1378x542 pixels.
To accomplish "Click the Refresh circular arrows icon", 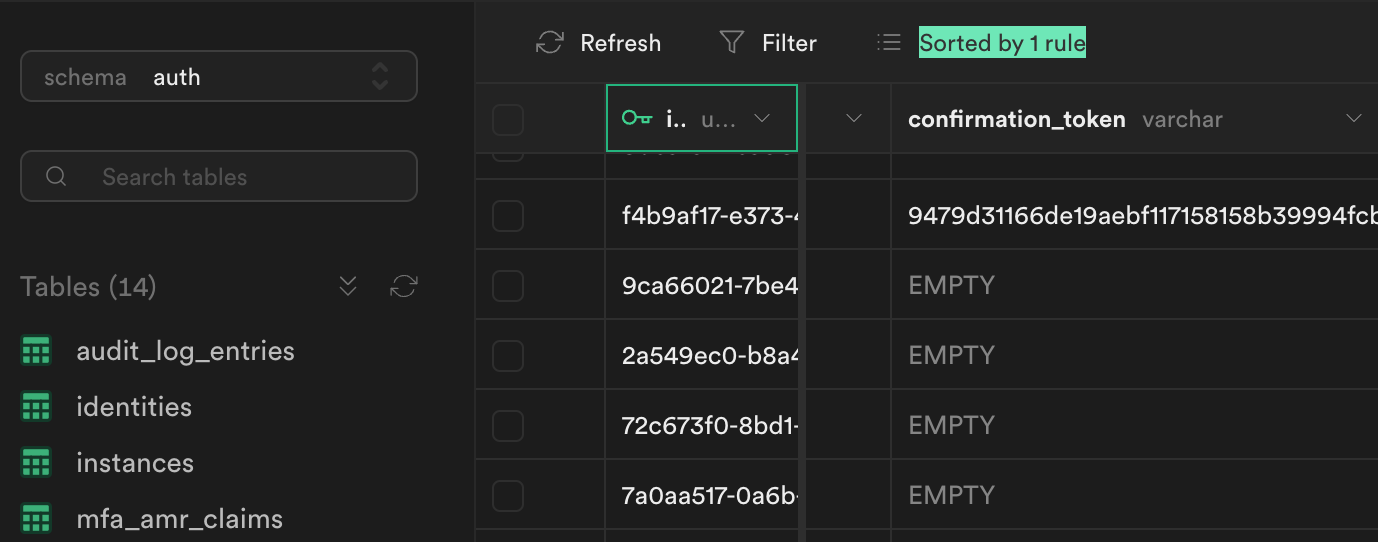I will [550, 43].
